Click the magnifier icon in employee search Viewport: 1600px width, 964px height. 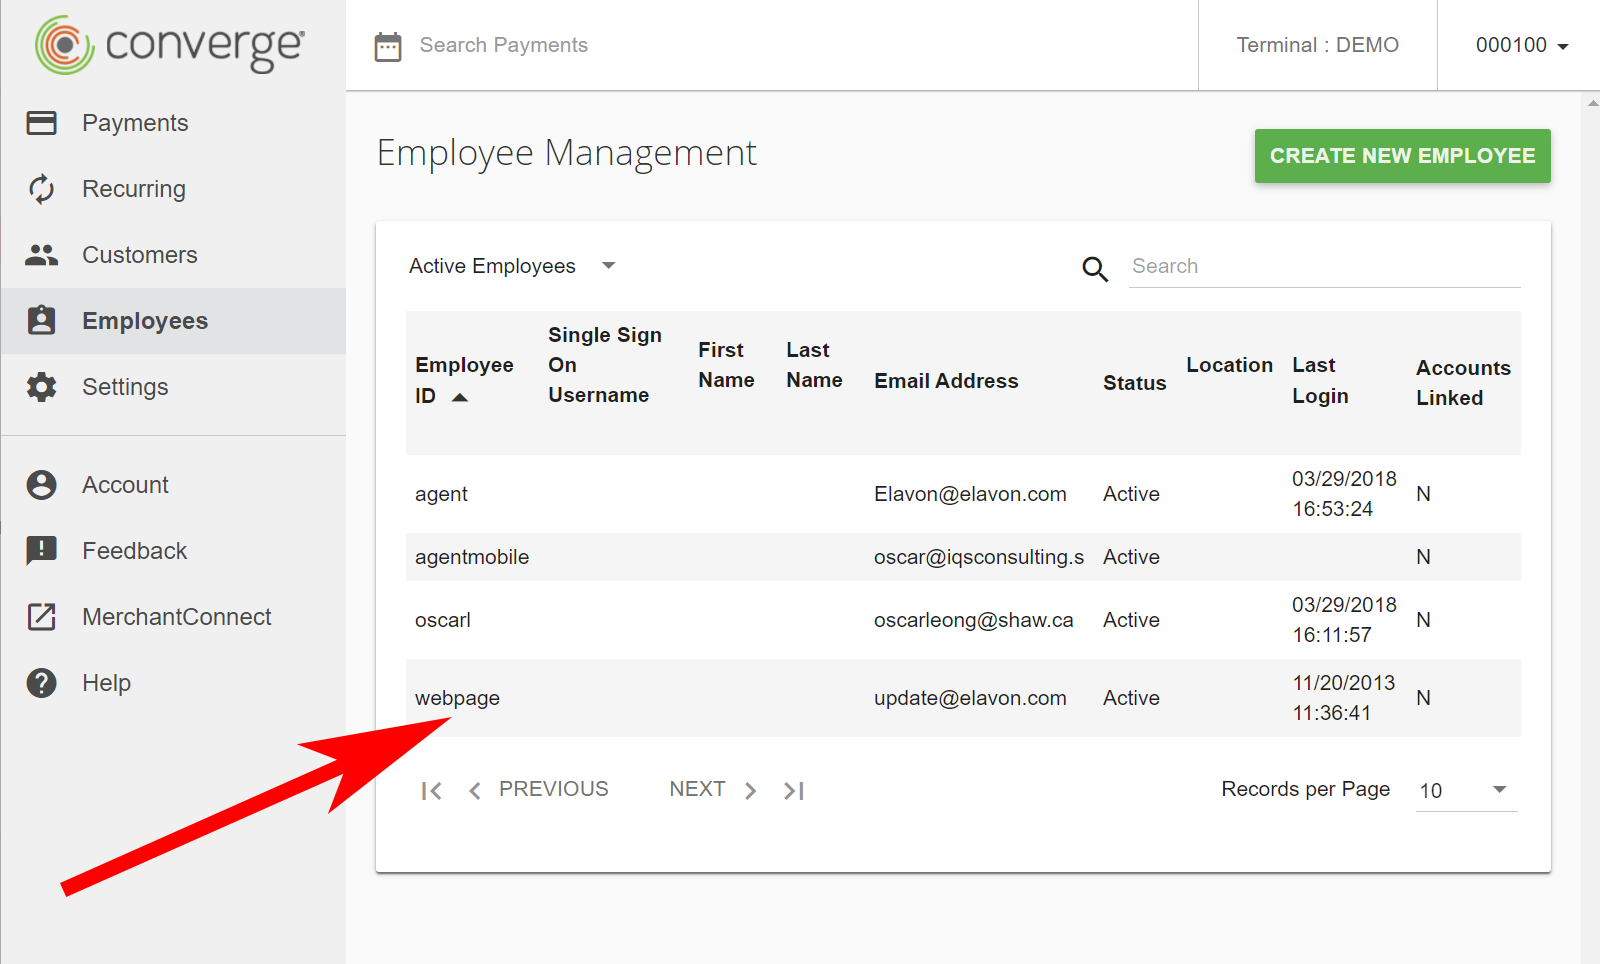(x=1095, y=268)
